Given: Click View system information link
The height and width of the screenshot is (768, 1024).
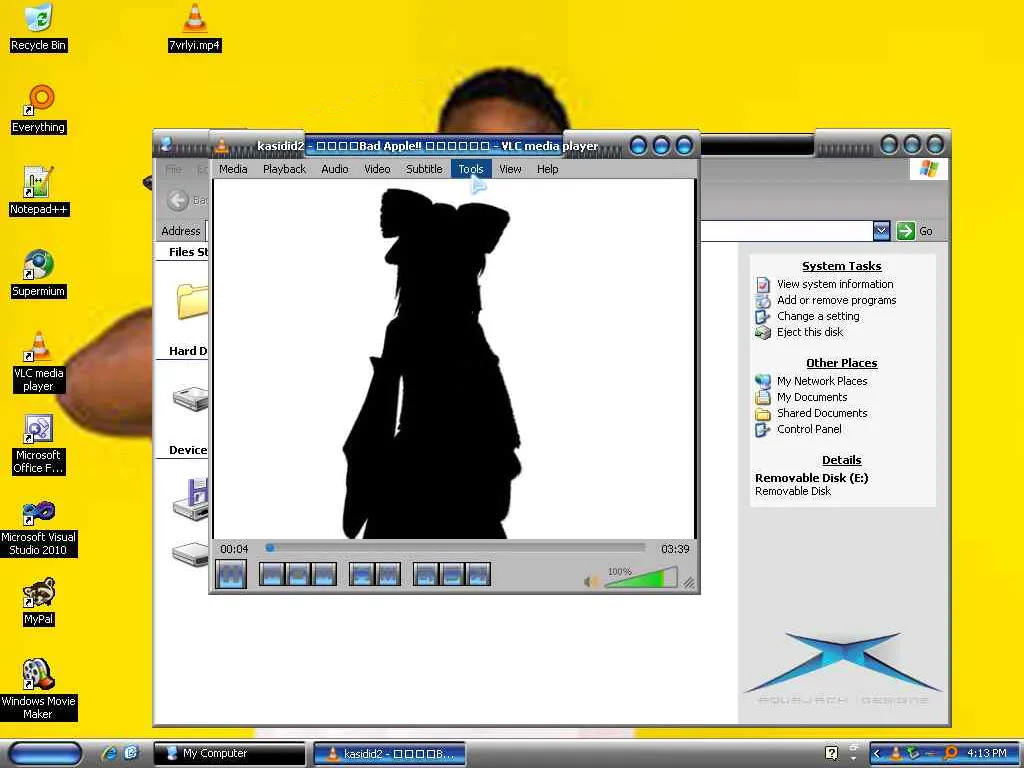Looking at the screenshot, I should [x=835, y=284].
